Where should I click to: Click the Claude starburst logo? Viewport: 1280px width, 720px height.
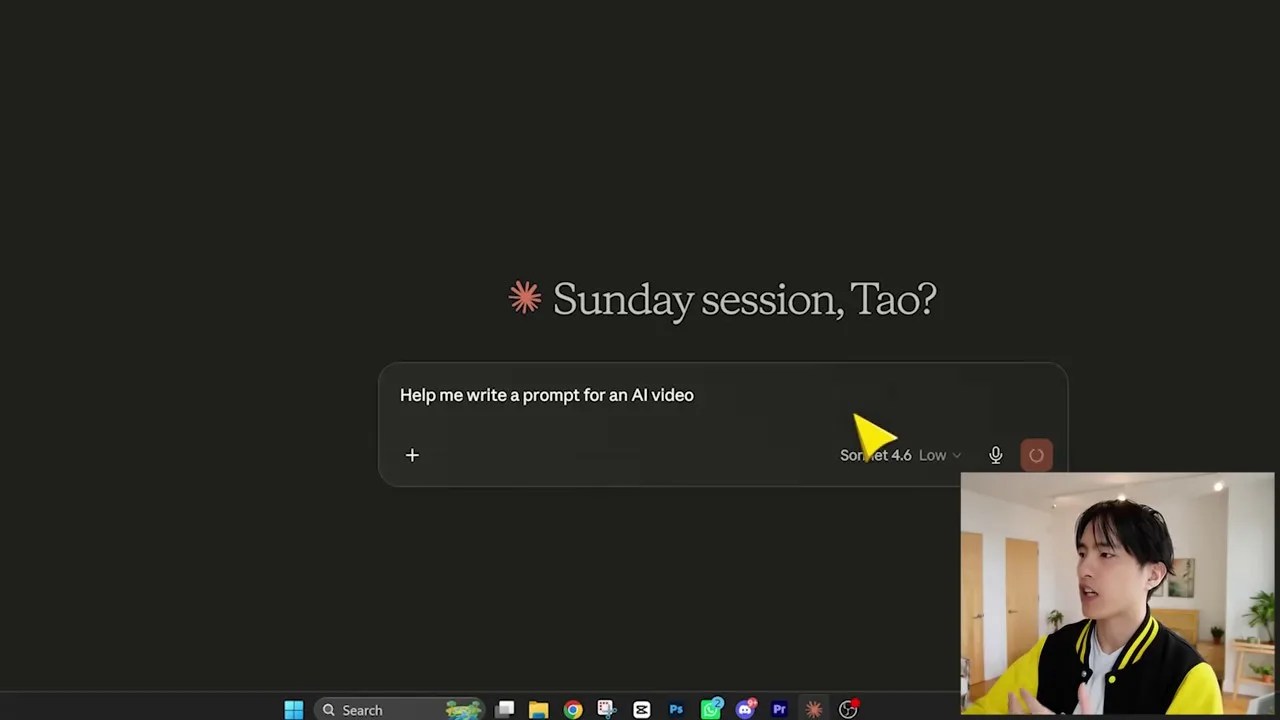pyautogui.click(x=525, y=298)
